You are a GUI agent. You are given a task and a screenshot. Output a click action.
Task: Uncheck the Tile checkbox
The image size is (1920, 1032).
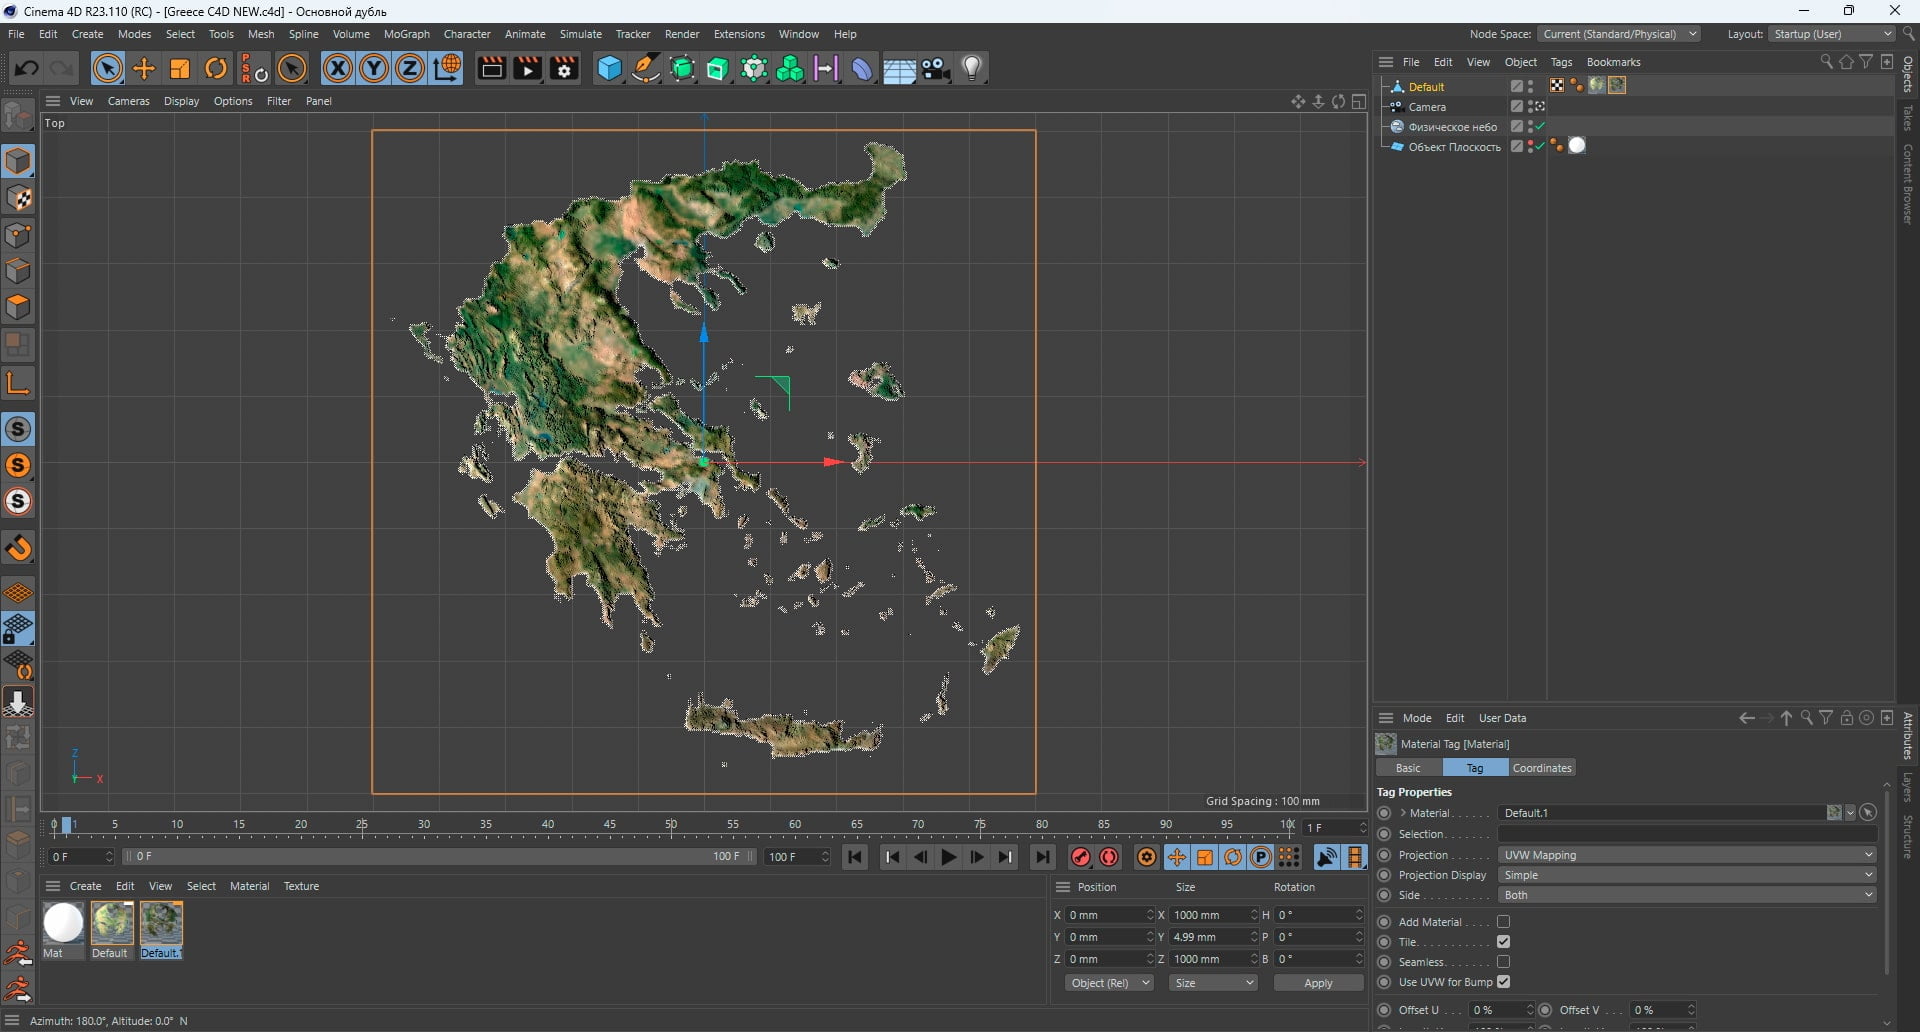1503,942
